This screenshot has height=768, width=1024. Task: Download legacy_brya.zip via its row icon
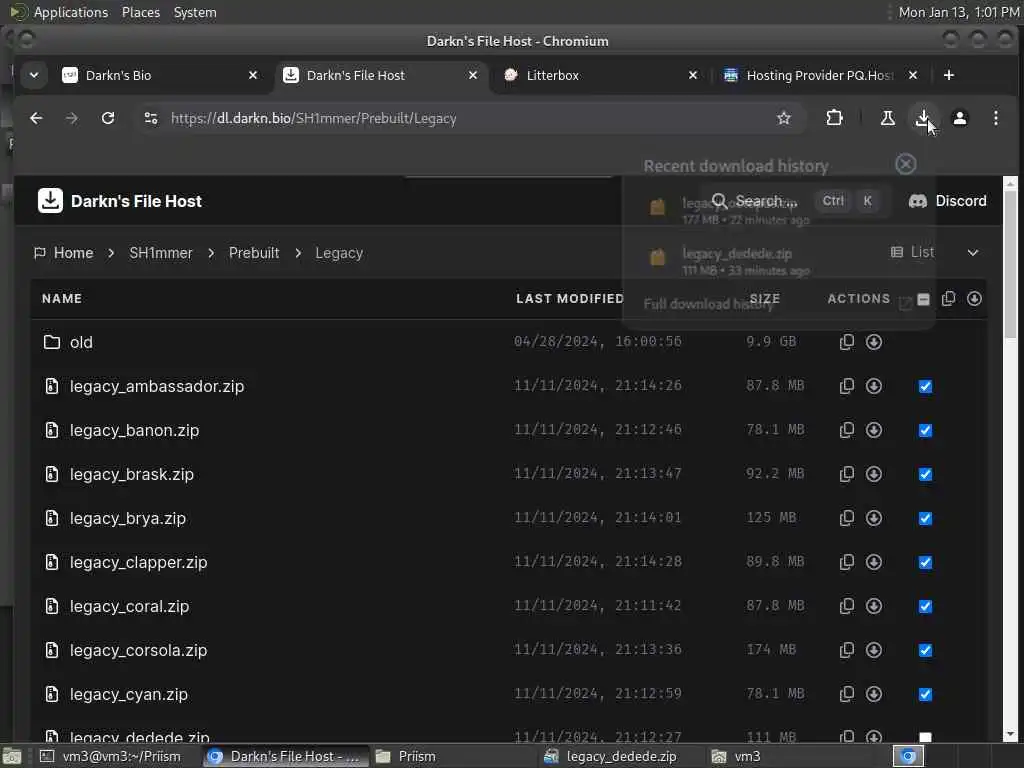(x=874, y=518)
